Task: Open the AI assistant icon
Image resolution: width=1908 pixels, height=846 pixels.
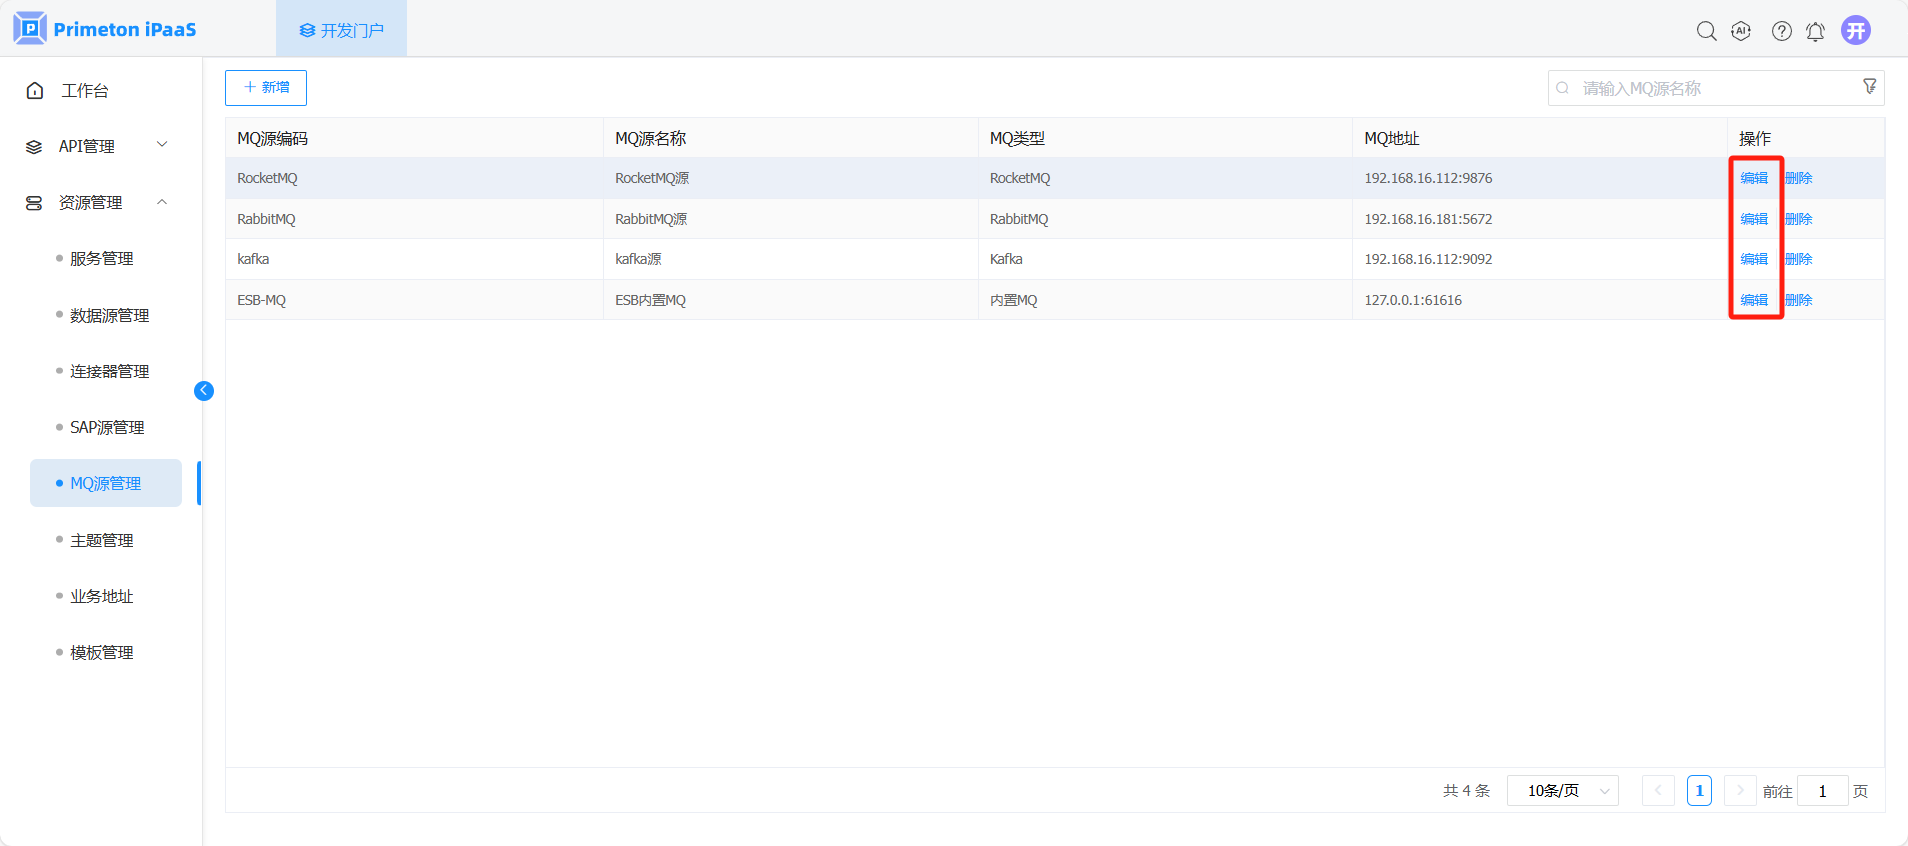Action: click(x=1741, y=31)
